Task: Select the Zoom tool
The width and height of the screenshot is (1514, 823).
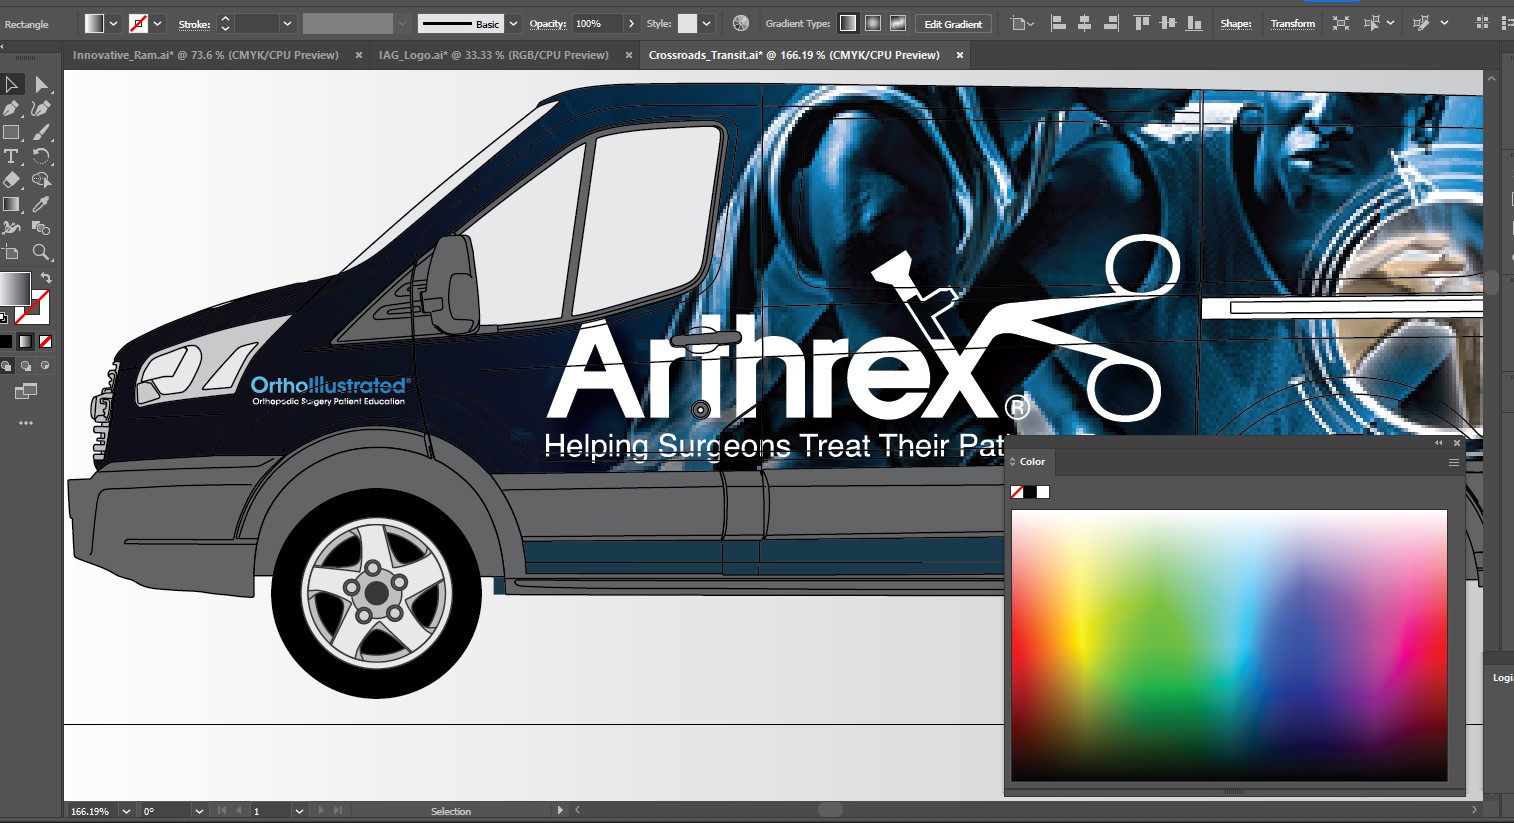Action: pos(41,252)
